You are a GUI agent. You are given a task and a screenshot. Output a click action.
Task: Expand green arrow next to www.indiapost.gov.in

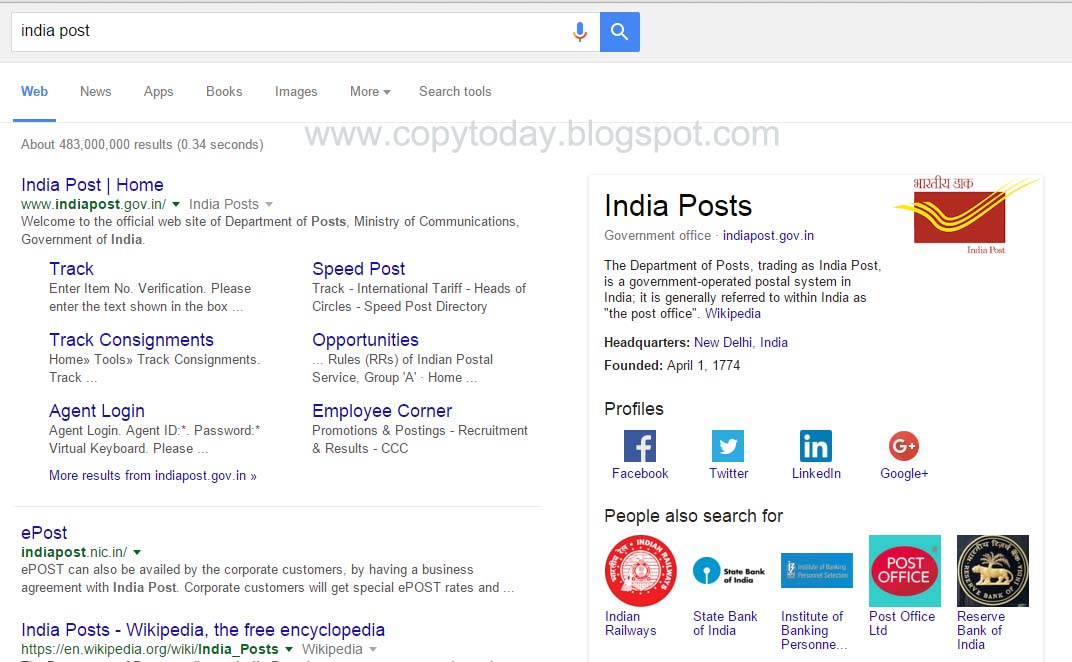tap(176, 204)
